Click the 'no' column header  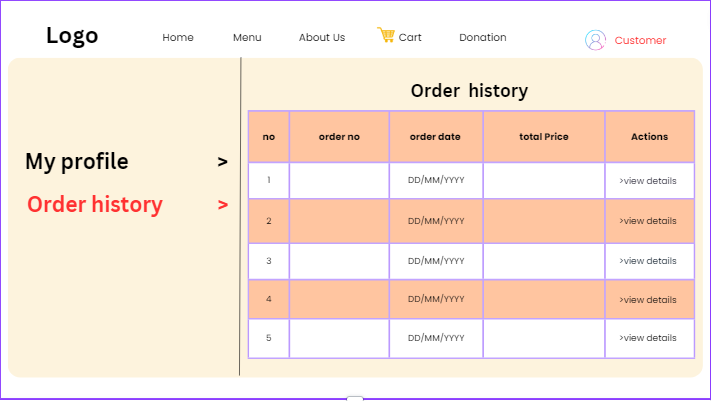[269, 137]
